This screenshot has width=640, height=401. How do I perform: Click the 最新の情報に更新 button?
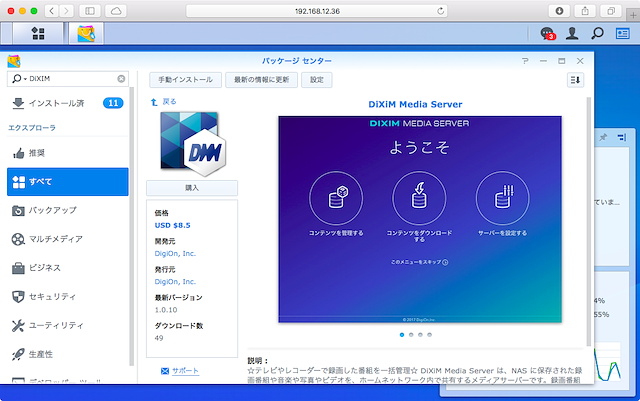coord(261,80)
